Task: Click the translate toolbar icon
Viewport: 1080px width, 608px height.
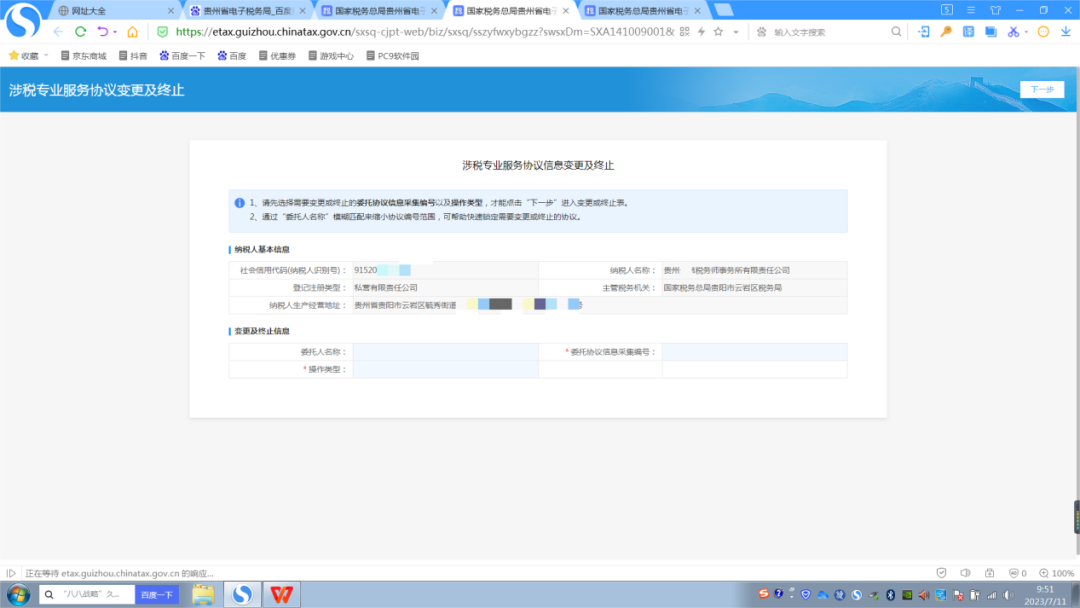Action: pyautogui.click(x=968, y=32)
